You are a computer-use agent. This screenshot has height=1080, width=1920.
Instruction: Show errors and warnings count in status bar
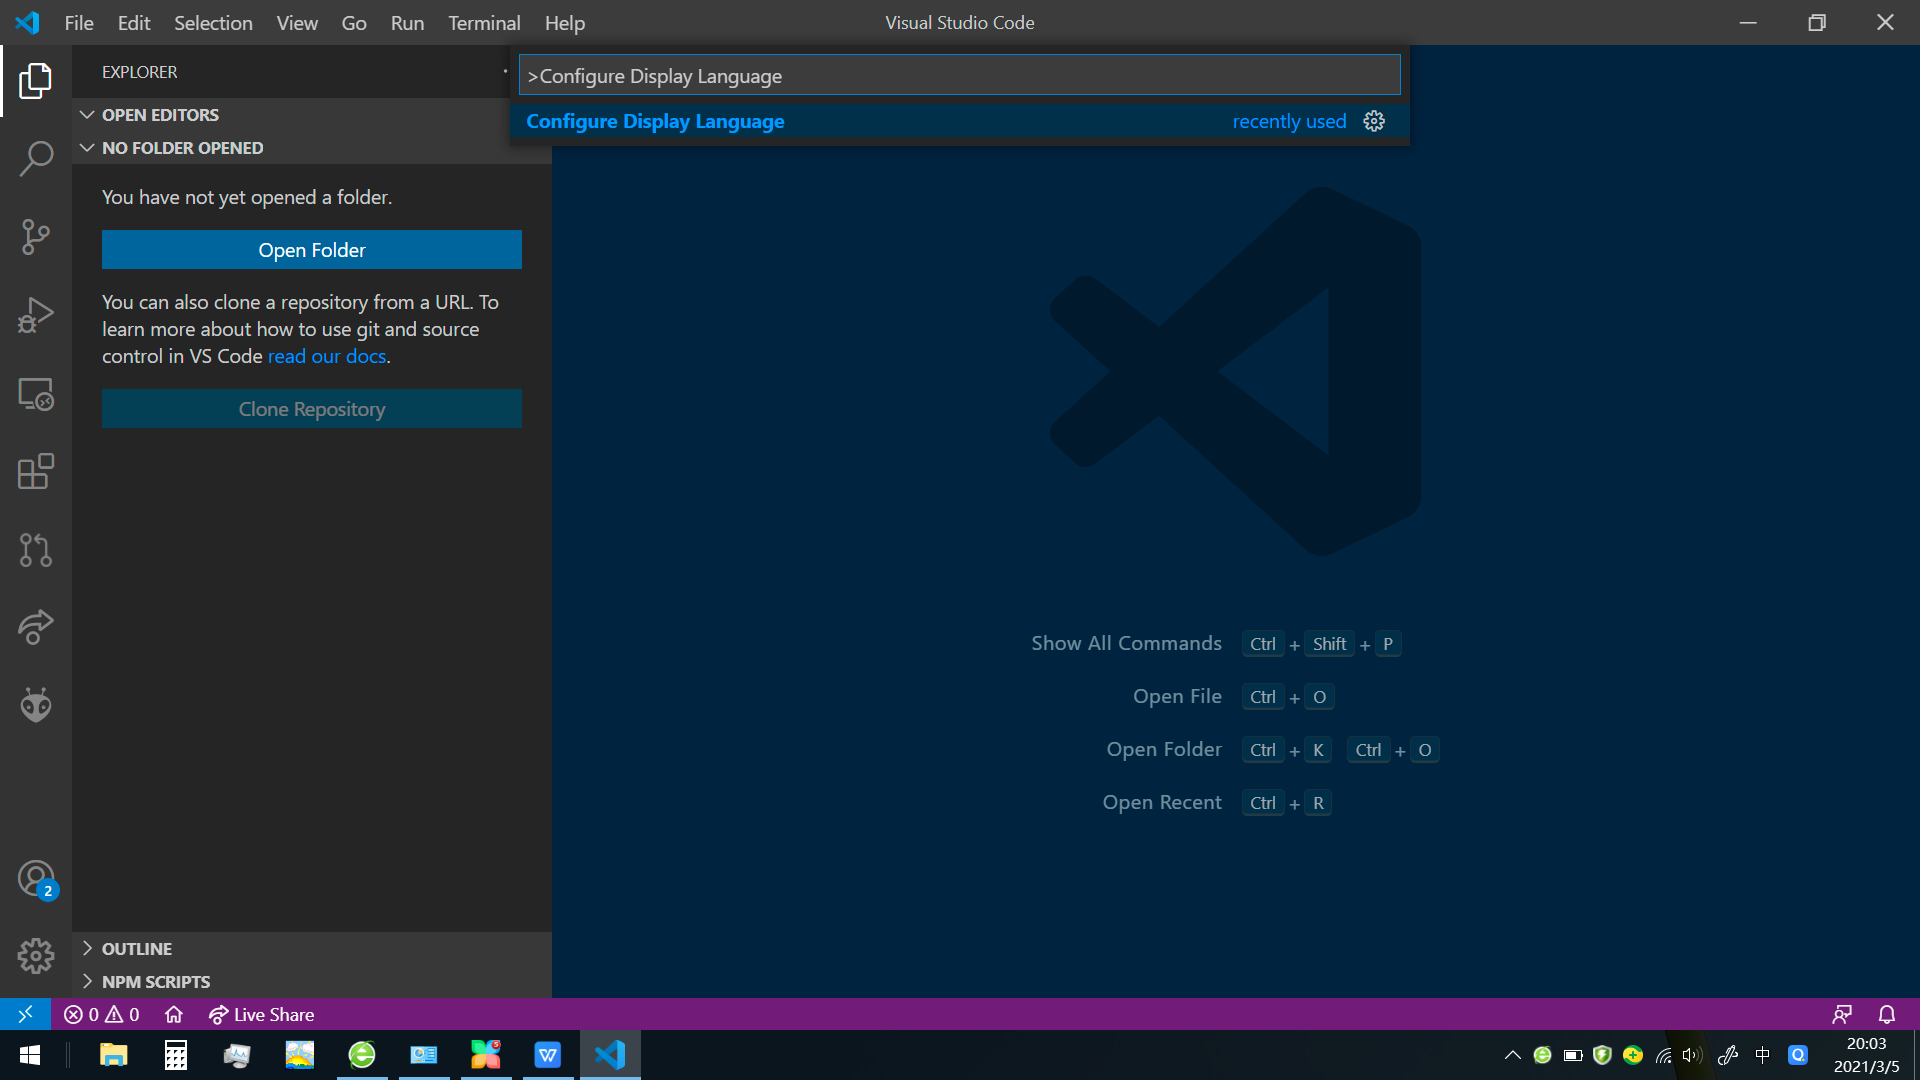click(x=102, y=1014)
